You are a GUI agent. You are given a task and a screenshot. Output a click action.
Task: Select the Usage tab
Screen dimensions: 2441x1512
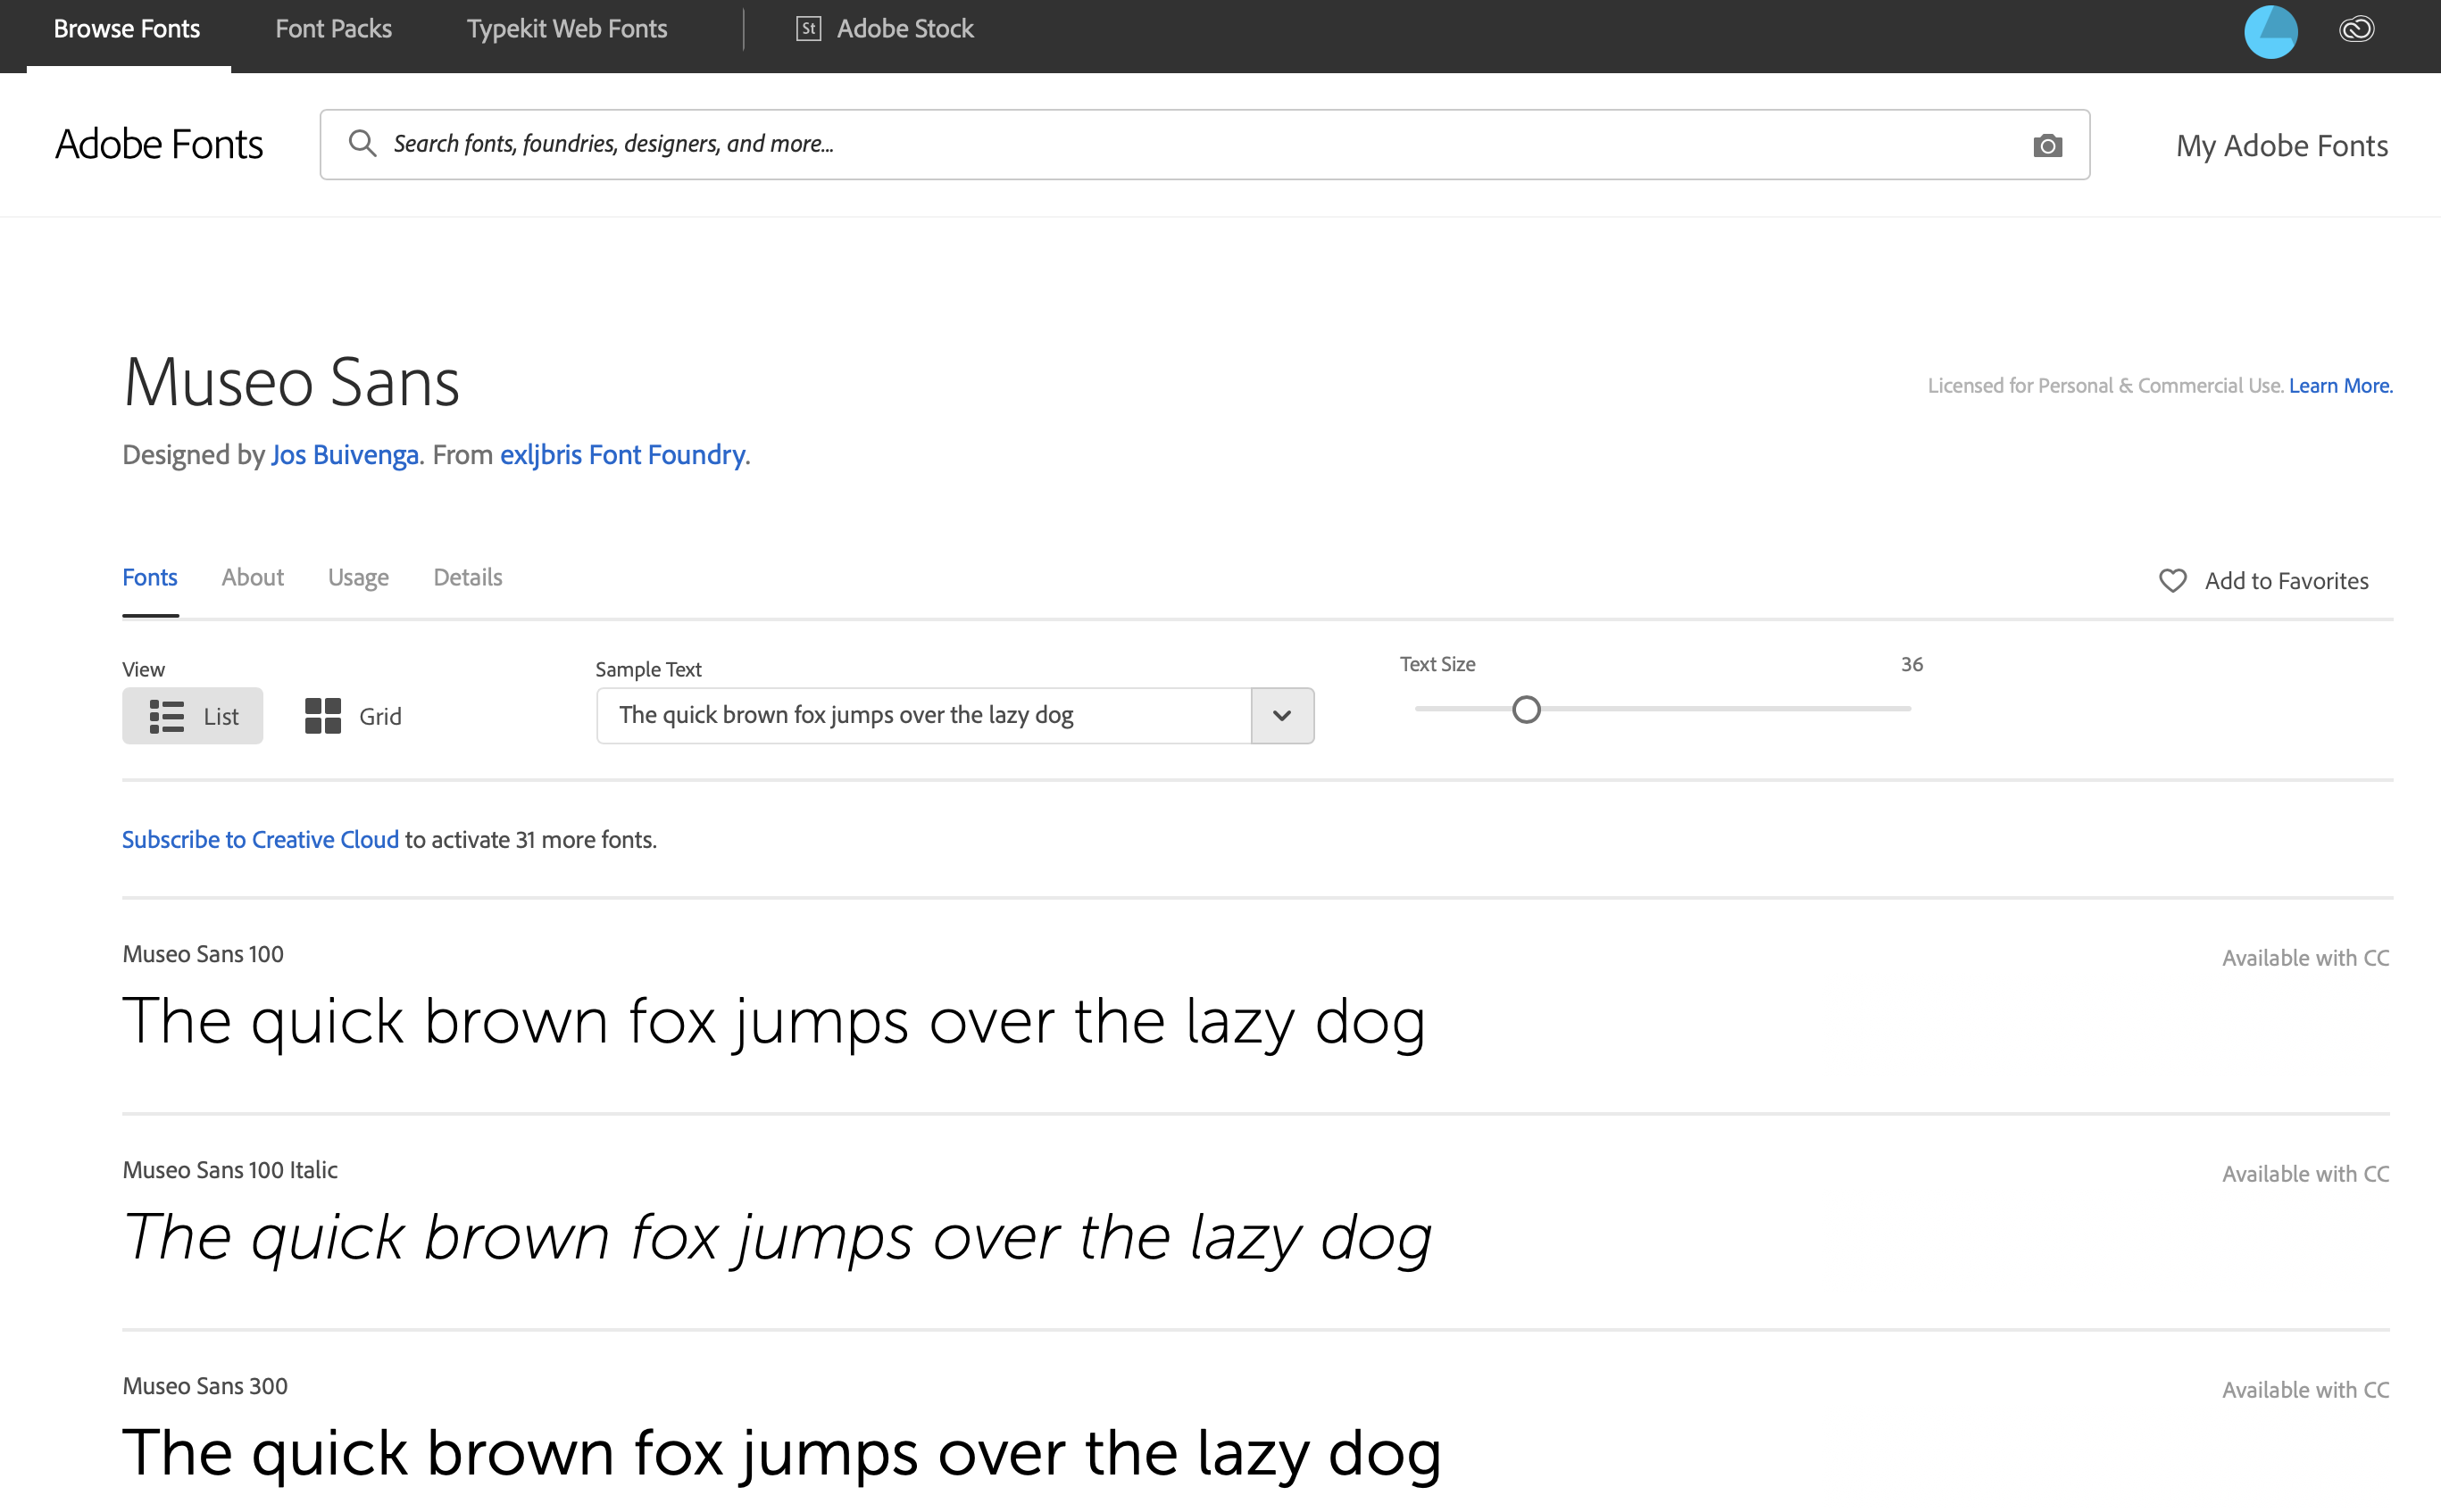[x=358, y=578]
